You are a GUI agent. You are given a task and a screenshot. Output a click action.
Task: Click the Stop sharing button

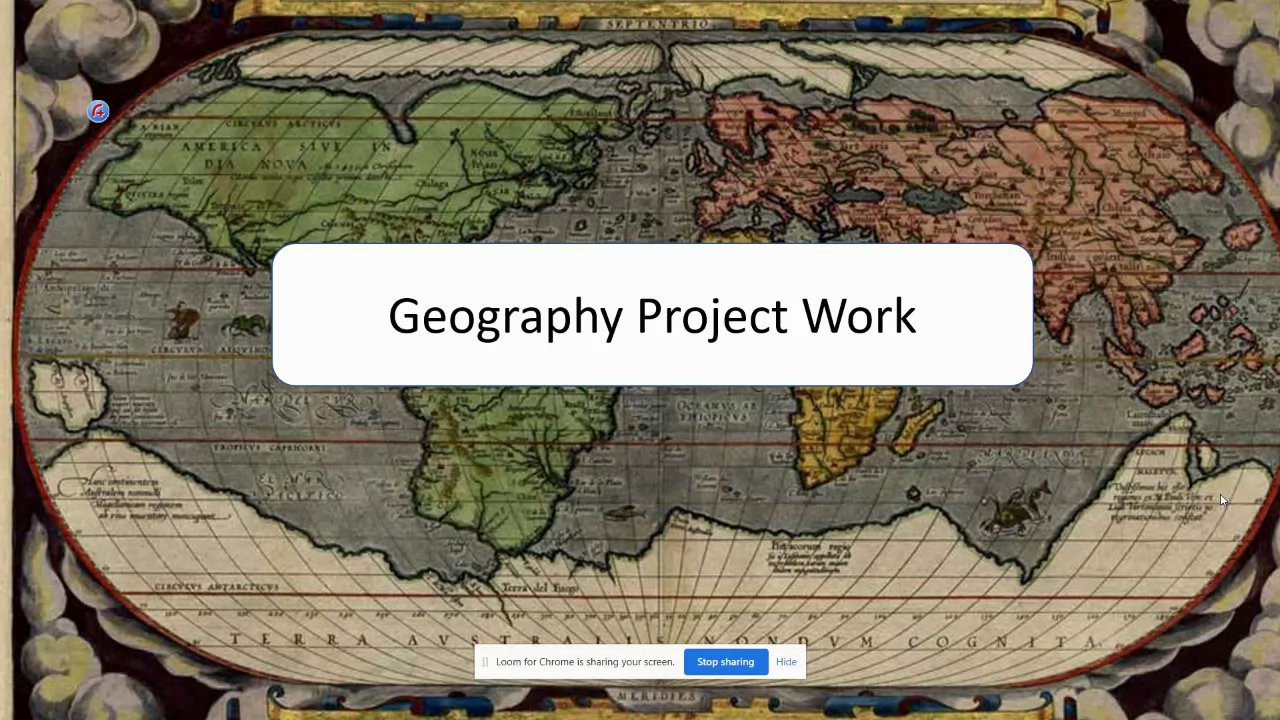point(725,662)
